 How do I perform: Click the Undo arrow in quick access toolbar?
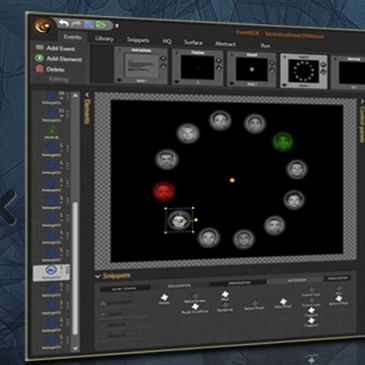pos(63,24)
